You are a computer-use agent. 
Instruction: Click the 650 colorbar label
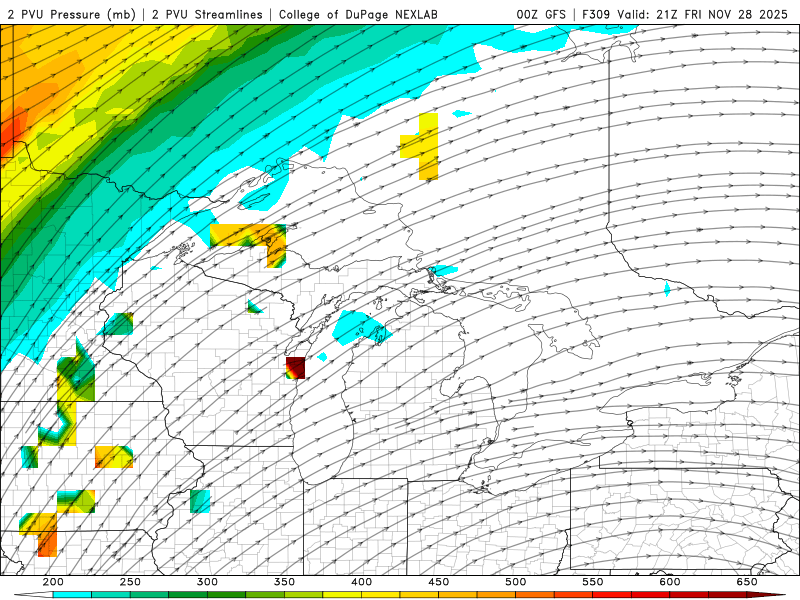coord(746,582)
